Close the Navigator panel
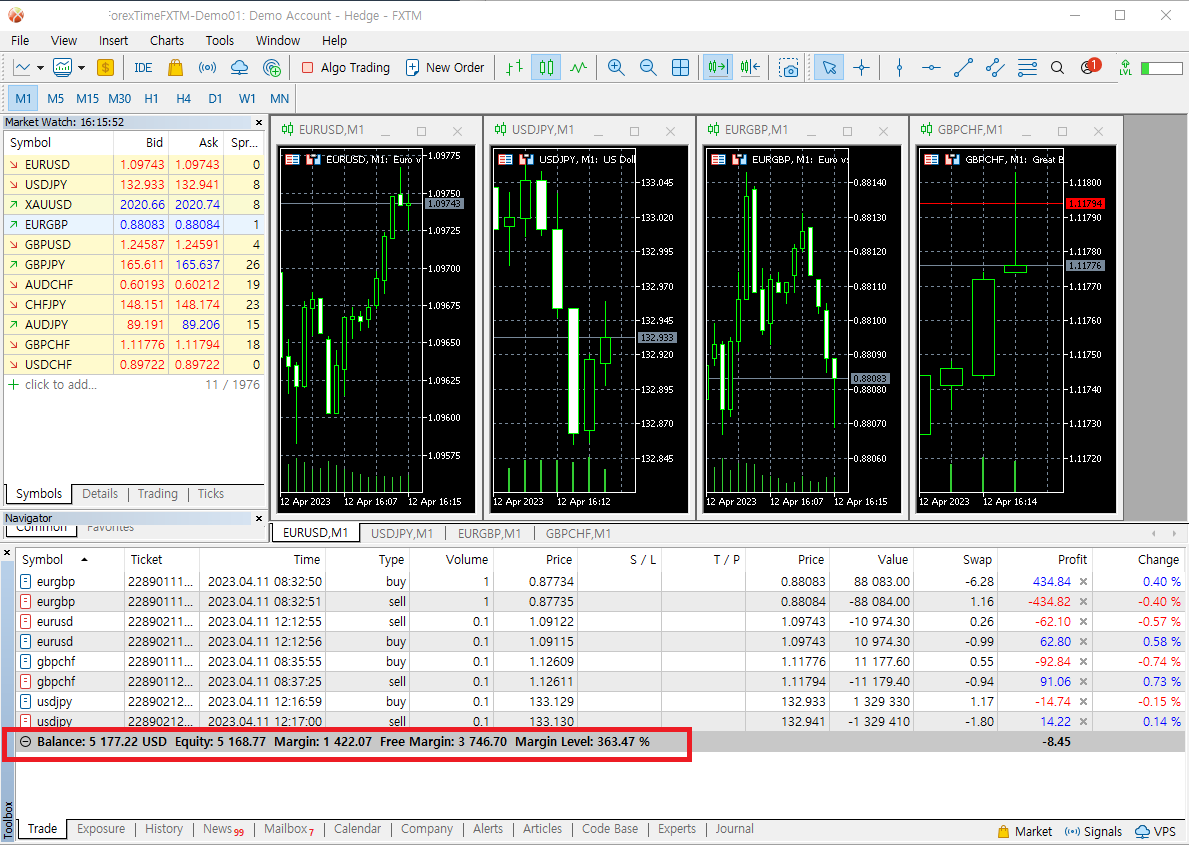Image resolution: width=1189 pixels, height=845 pixels. [259, 519]
